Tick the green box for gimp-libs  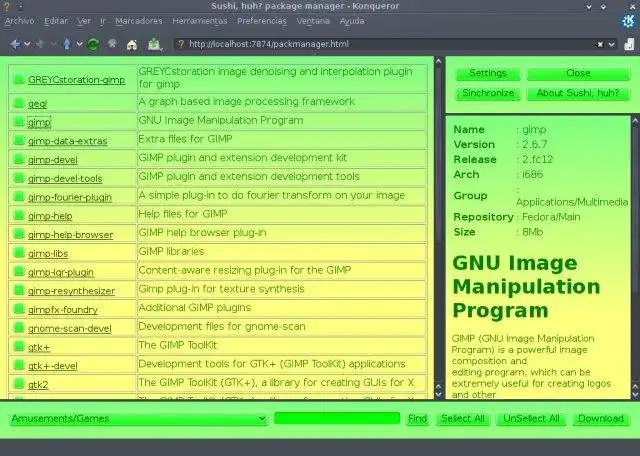(19, 253)
